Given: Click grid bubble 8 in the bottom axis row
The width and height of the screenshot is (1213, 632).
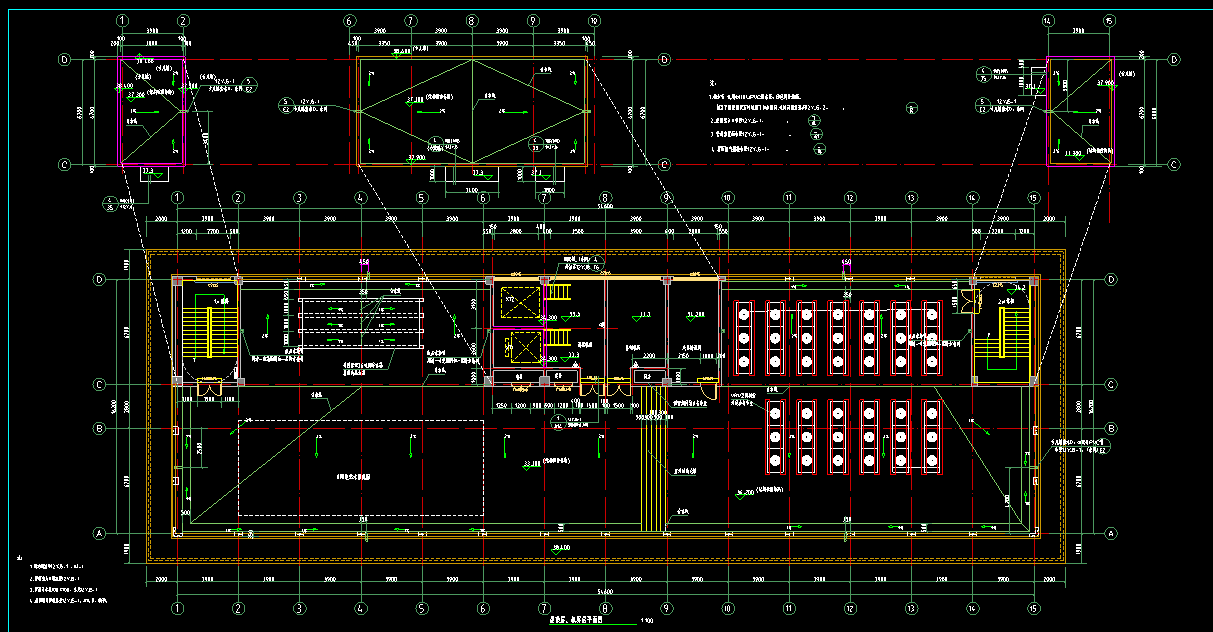Looking at the screenshot, I should click(x=606, y=607).
